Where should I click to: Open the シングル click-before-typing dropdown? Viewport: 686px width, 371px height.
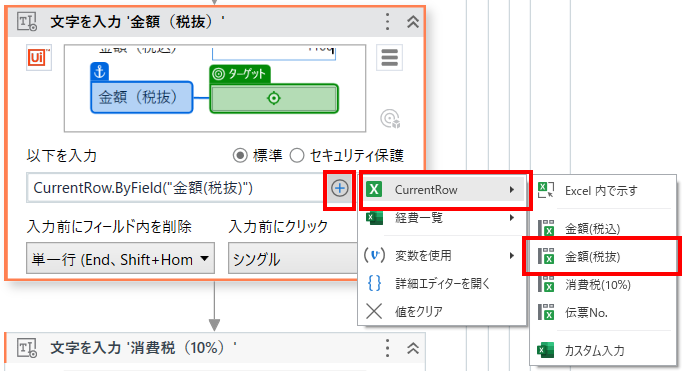tap(293, 259)
